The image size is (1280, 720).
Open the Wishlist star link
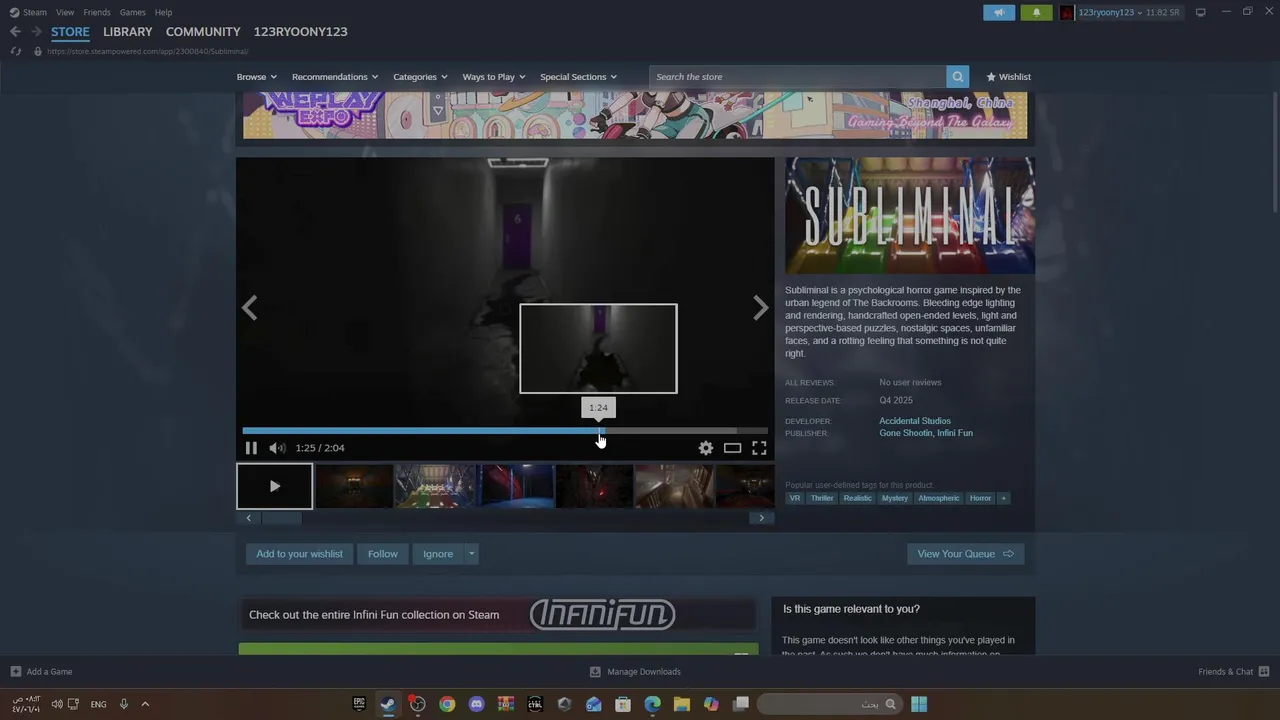pyautogui.click(x=1008, y=77)
